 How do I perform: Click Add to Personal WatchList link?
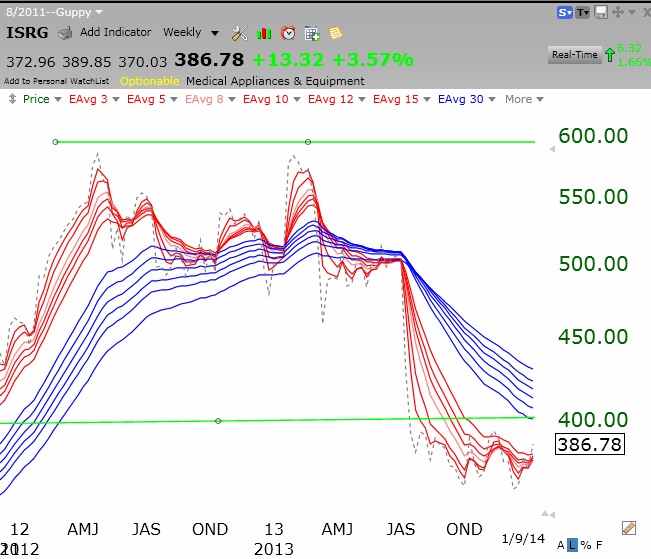coord(56,81)
